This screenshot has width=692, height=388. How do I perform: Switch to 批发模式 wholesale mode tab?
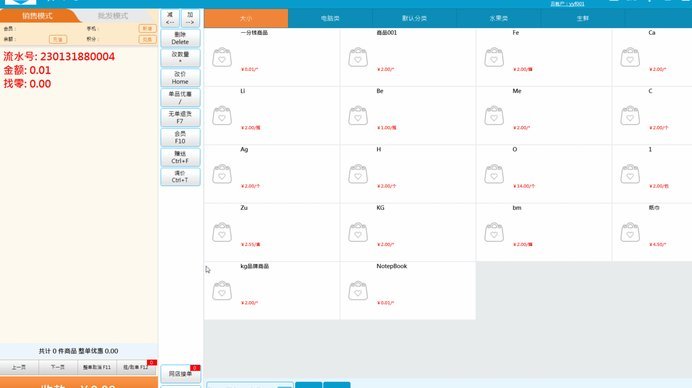[x=113, y=16]
